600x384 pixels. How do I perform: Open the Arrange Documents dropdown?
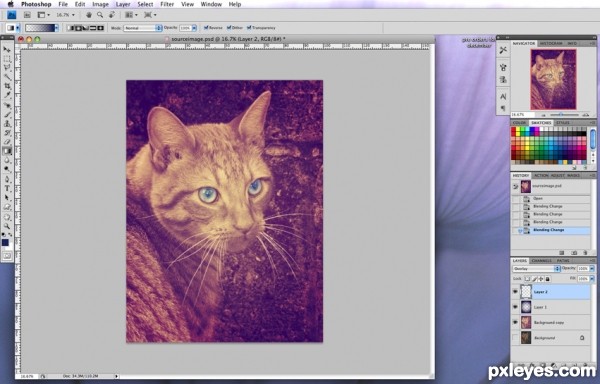[x=130, y=15]
